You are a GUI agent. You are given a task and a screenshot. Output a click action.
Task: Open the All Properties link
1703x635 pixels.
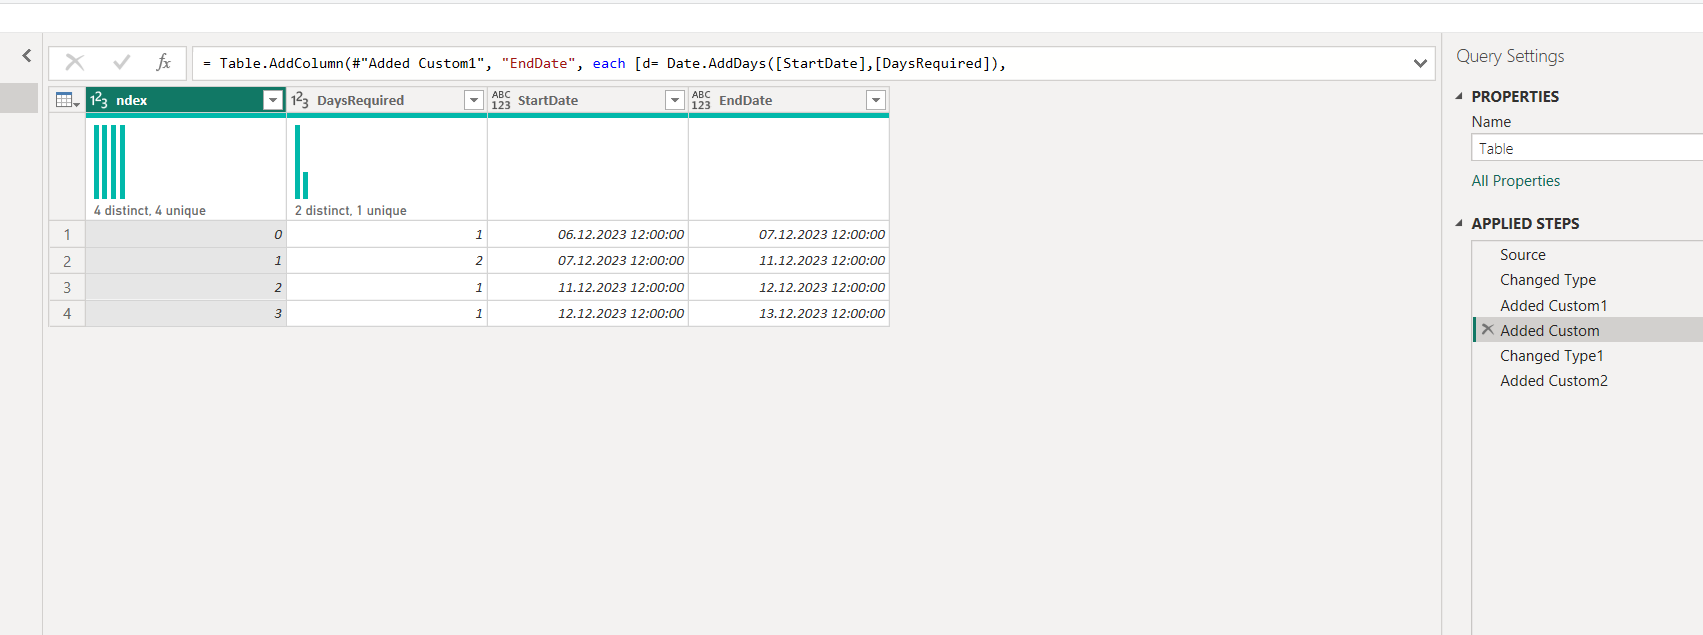click(1515, 181)
